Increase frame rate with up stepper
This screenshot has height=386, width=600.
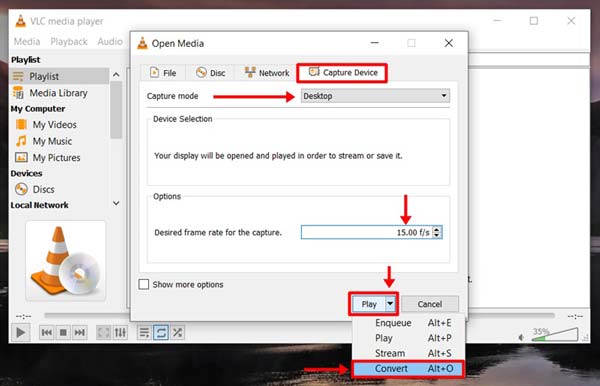[437, 229]
